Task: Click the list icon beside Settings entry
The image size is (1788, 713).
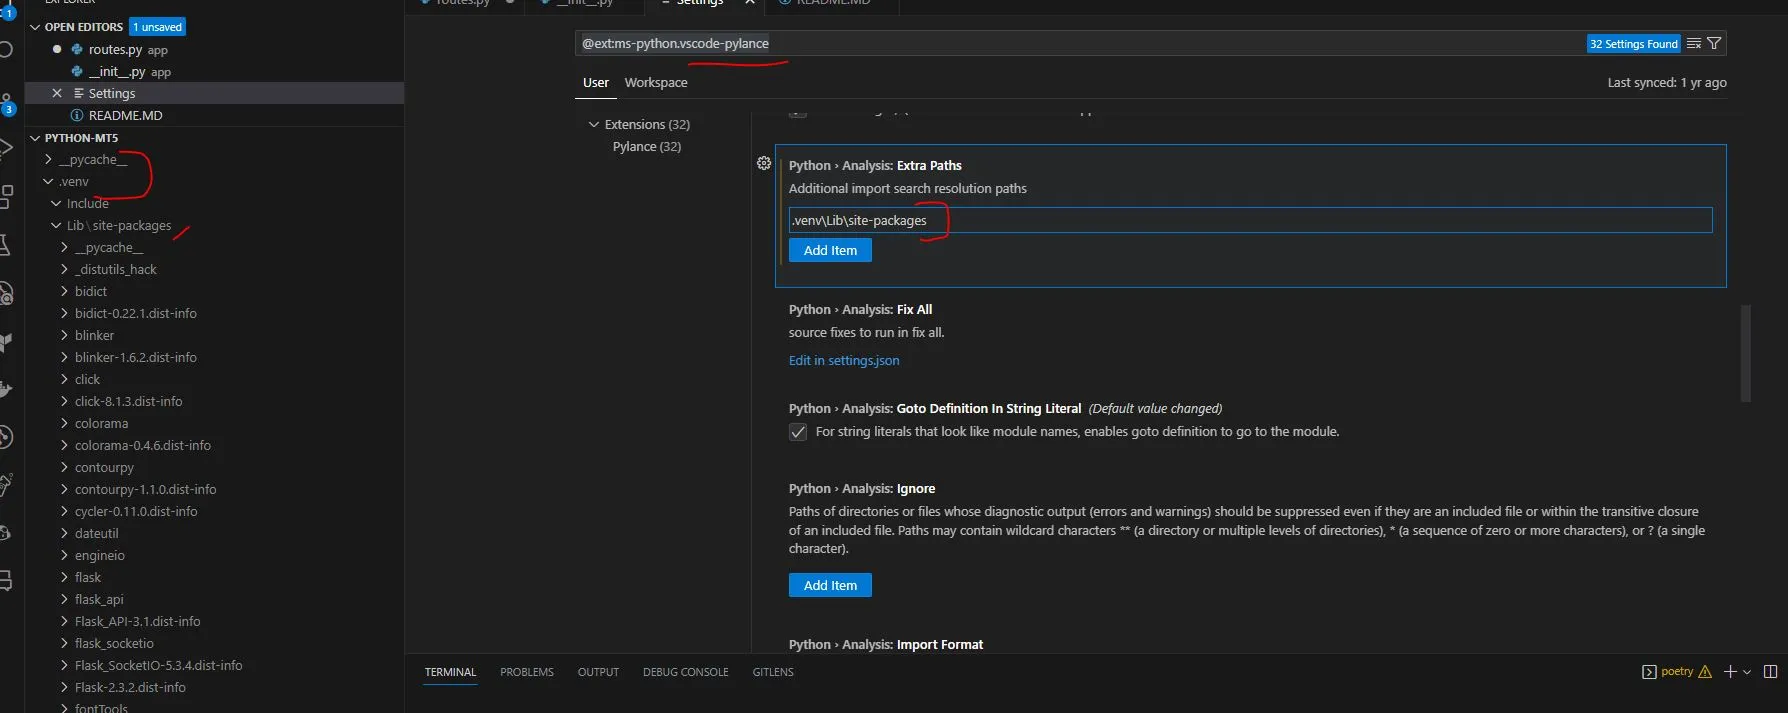Action: pos(79,93)
